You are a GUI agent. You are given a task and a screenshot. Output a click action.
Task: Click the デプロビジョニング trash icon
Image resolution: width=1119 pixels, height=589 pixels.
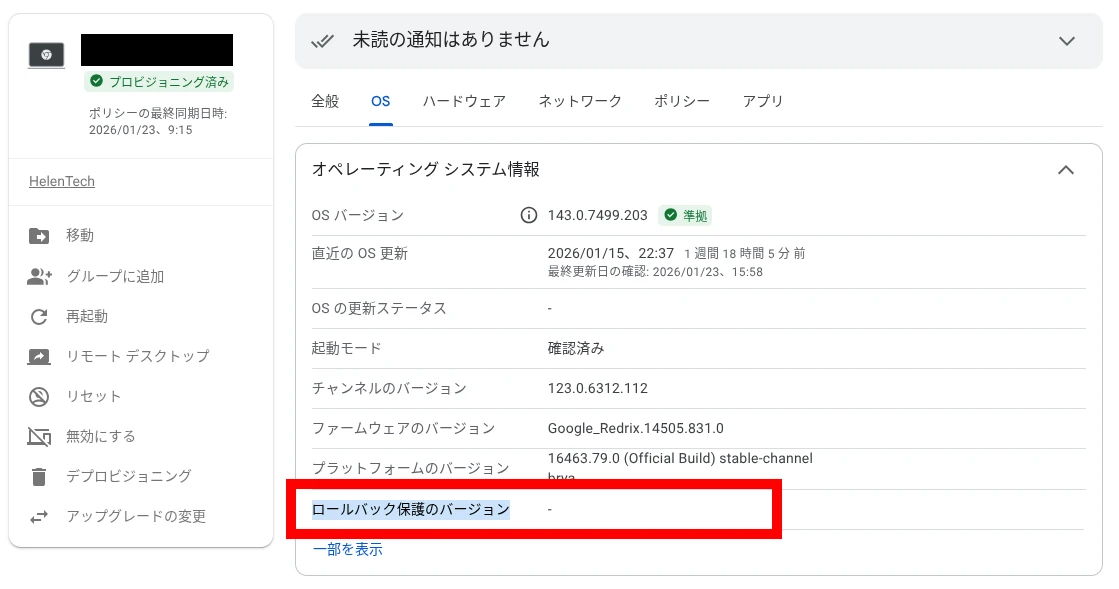tap(39, 477)
